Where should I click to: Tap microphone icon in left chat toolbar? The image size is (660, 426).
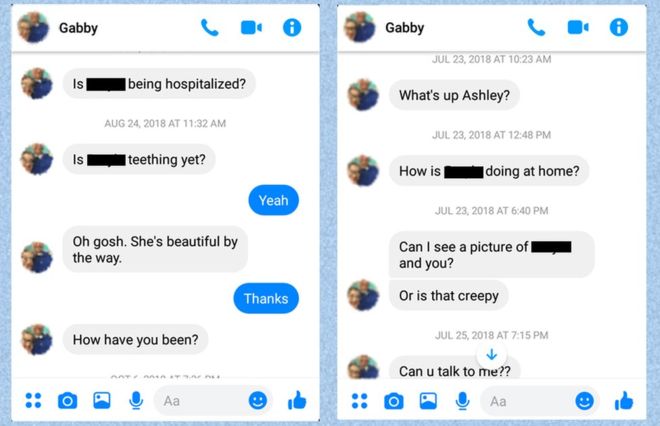136,401
